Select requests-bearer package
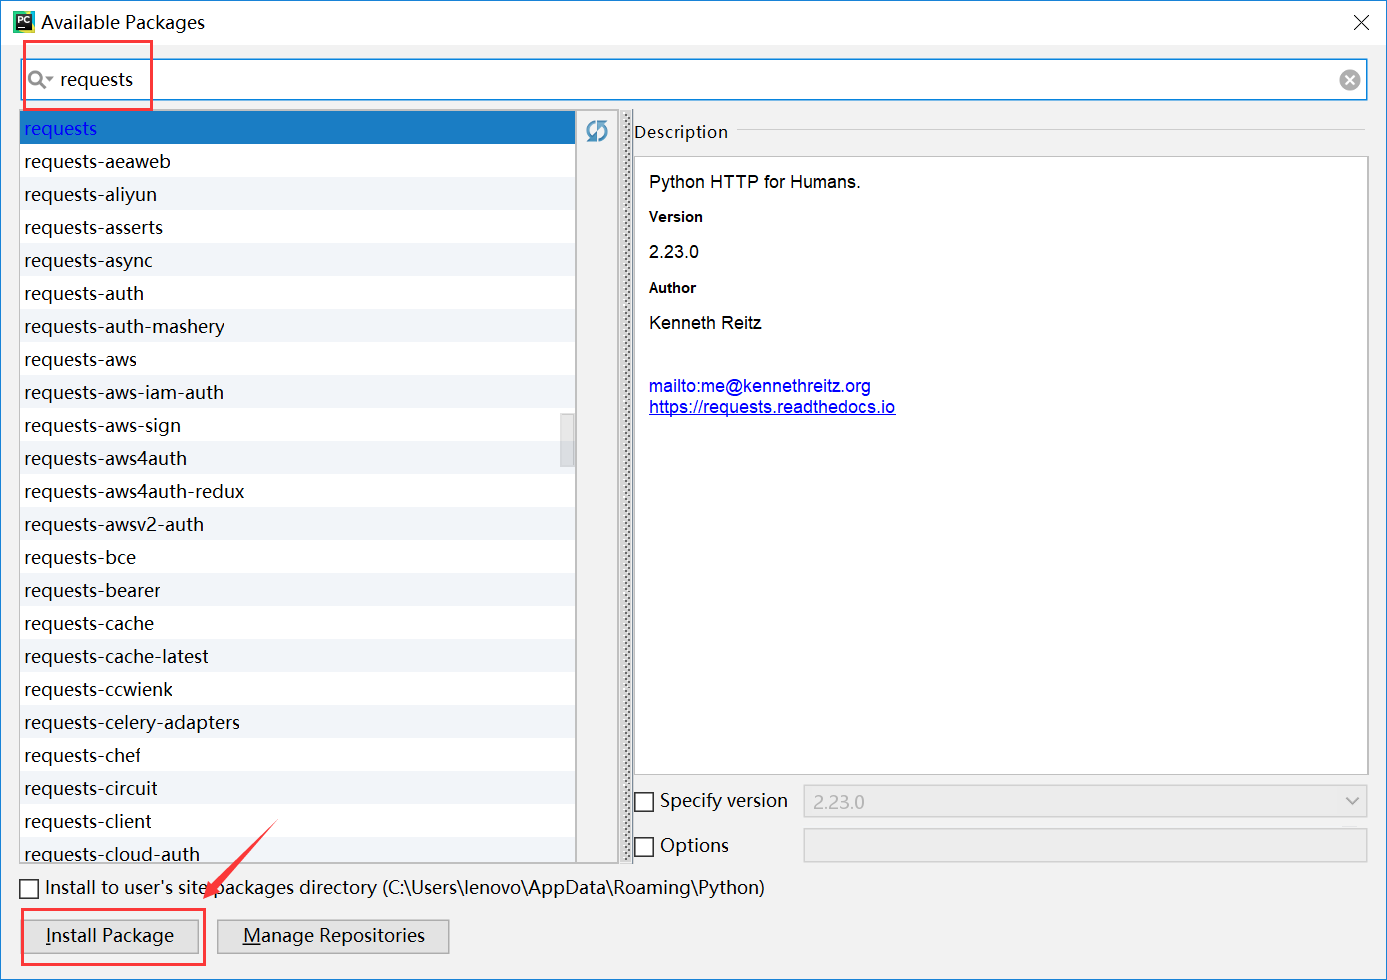Viewport: 1387px width, 980px height. tap(297, 590)
